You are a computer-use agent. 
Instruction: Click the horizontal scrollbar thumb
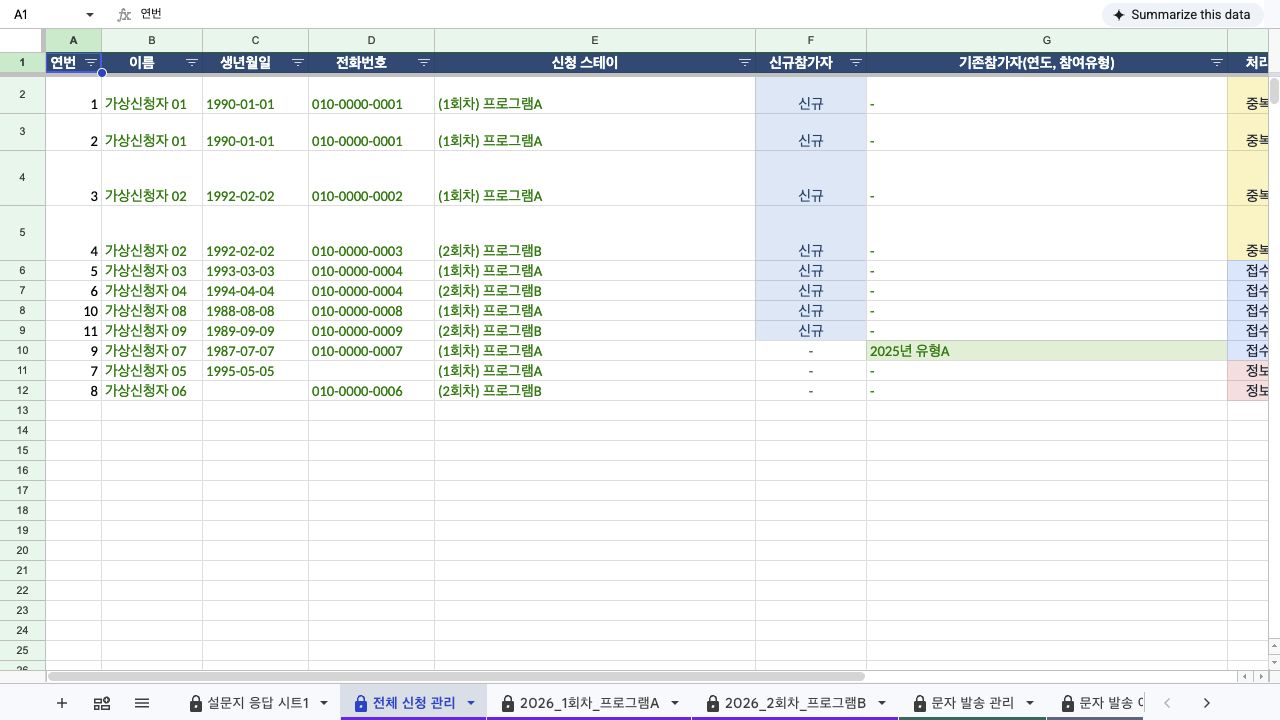pos(456,677)
